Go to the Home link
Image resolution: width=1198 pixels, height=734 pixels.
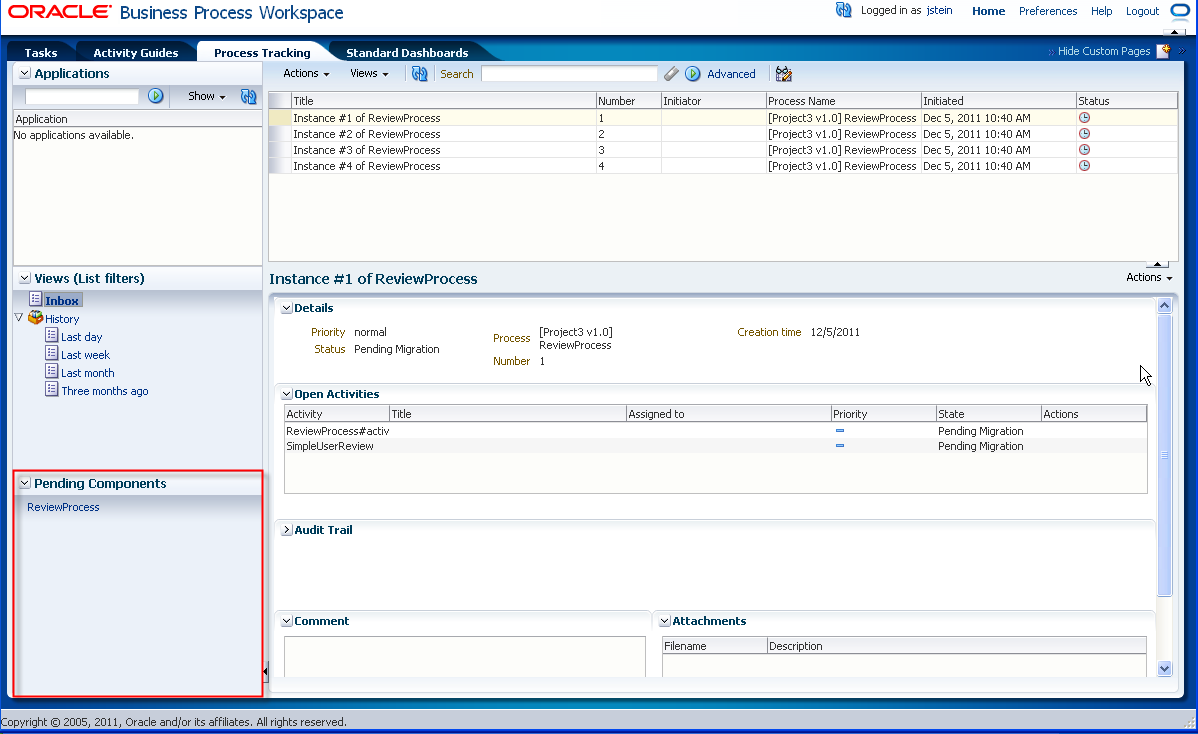click(988, 11)
